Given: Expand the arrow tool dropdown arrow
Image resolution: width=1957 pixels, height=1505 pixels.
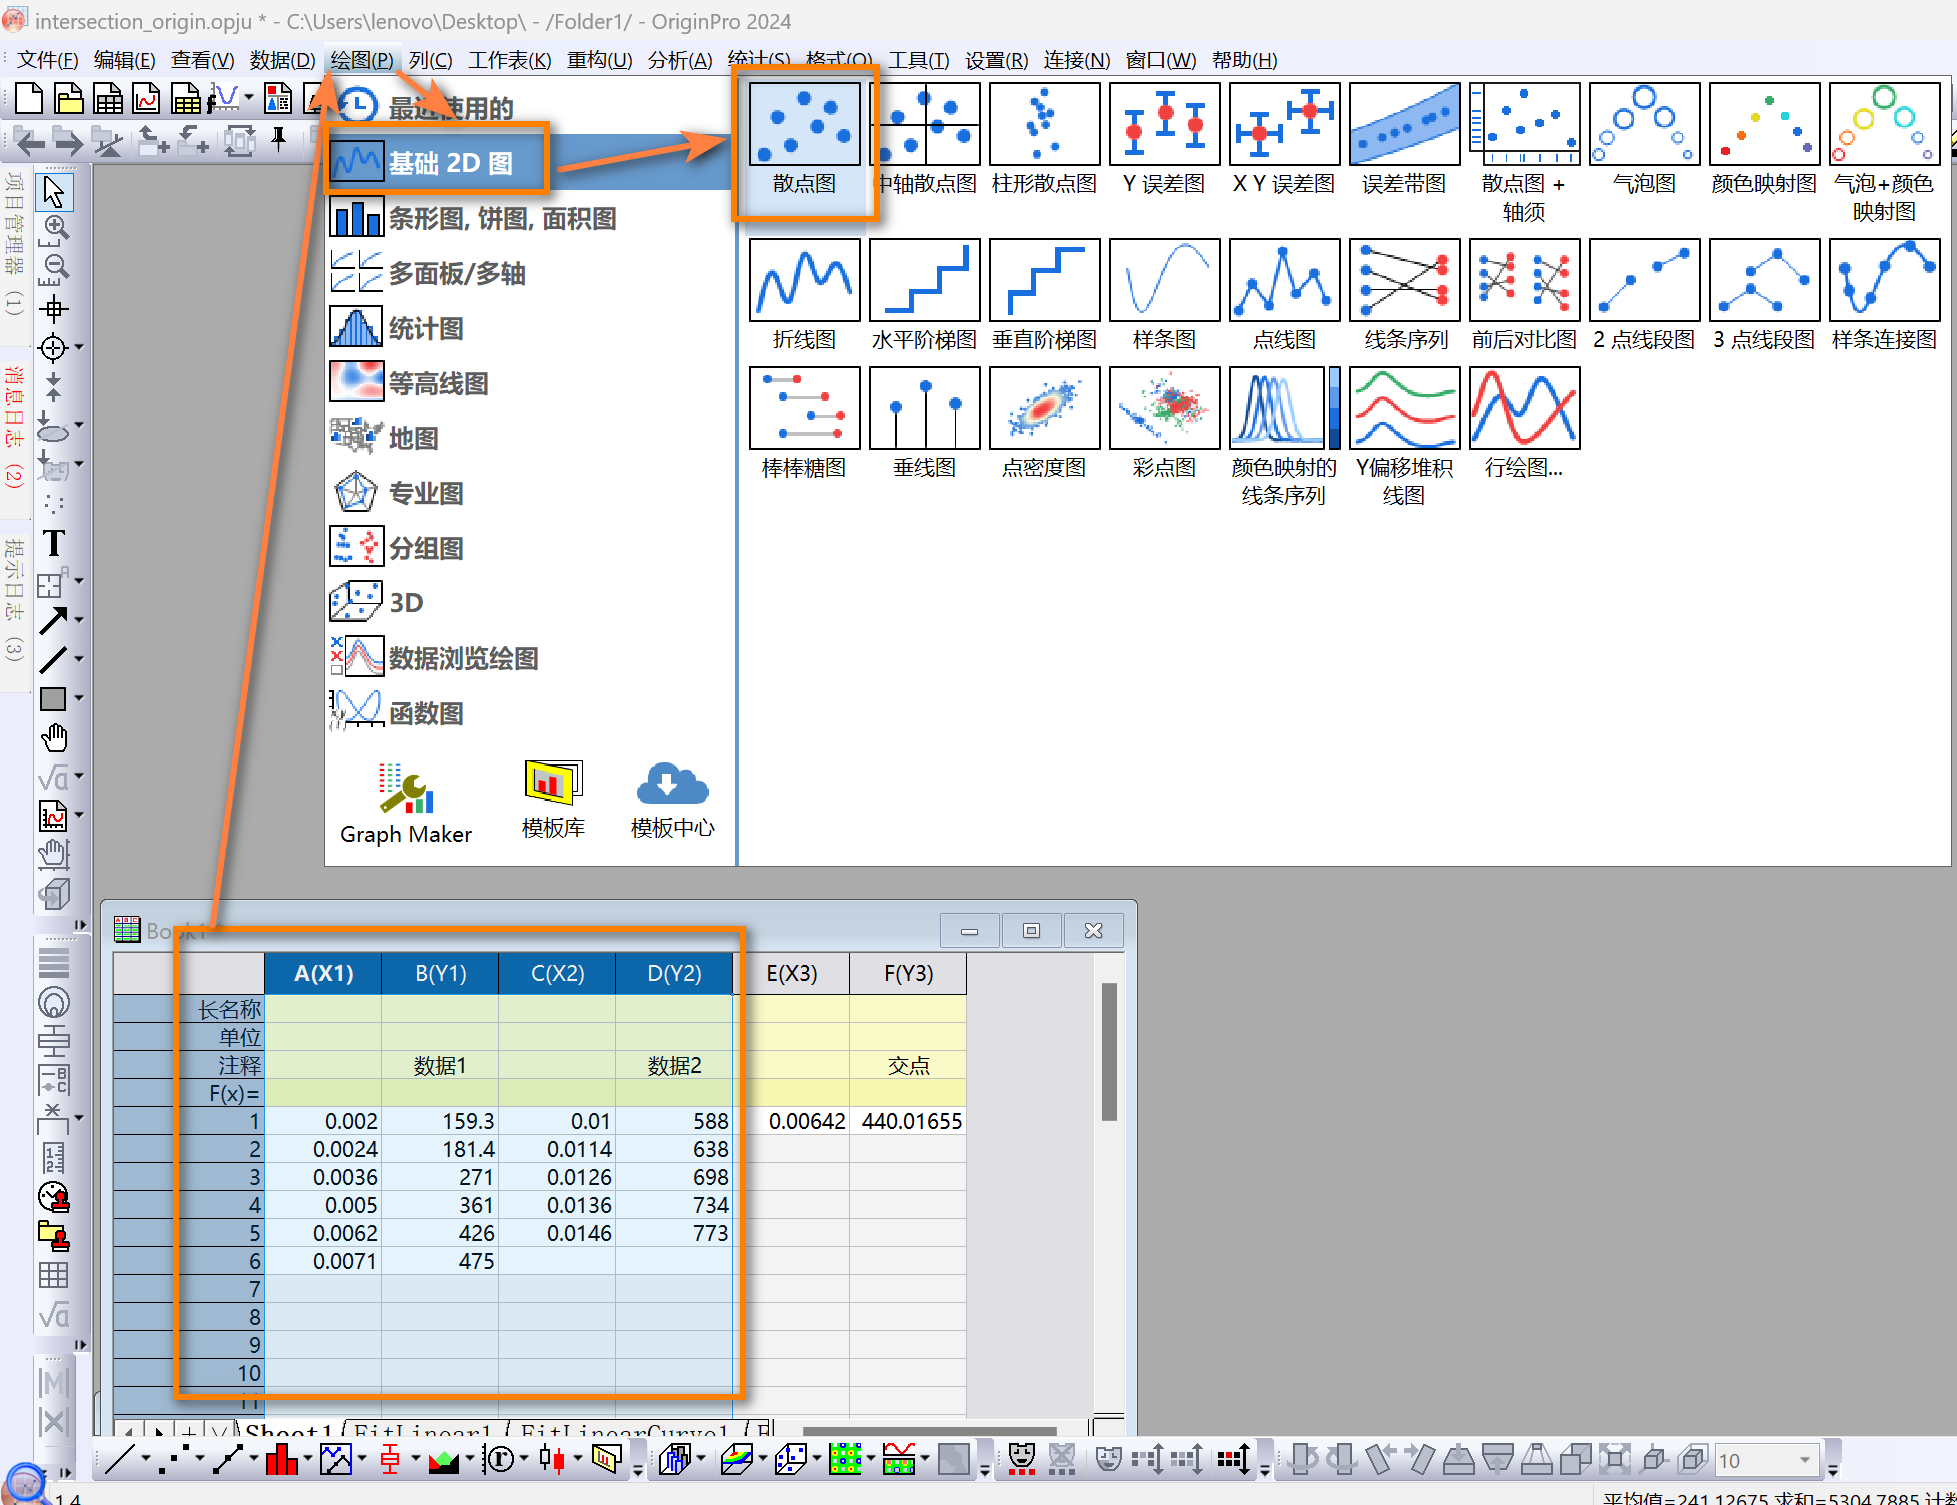Looking at the screenshot, I should click(79, 620).
